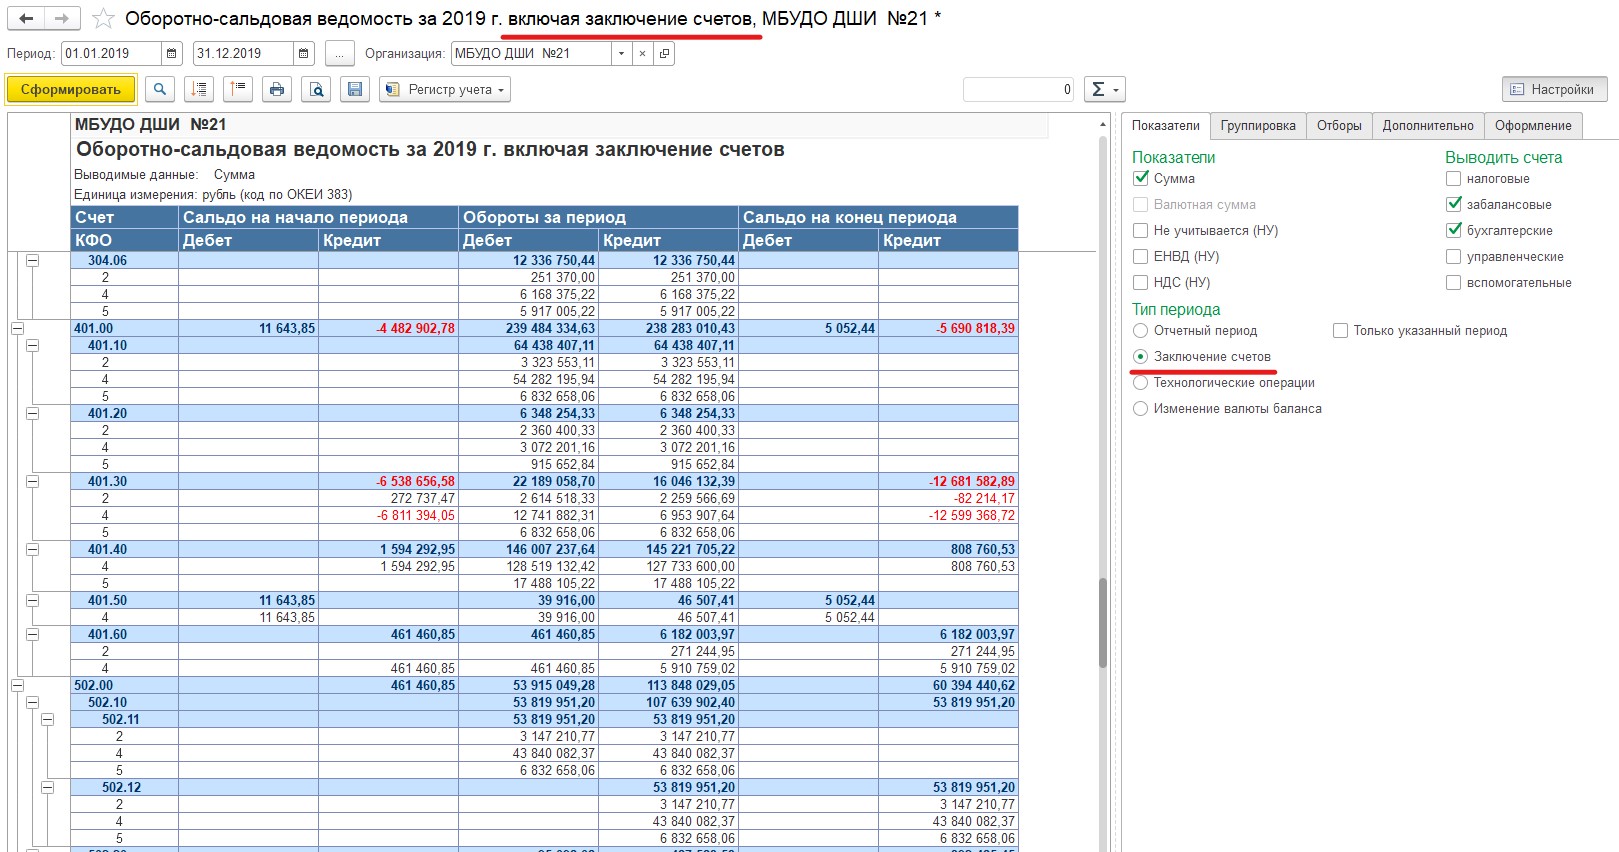The image size is (1619, 852).
Task: Collapse the 401.00 account group
Action: (x=17, y=328)
